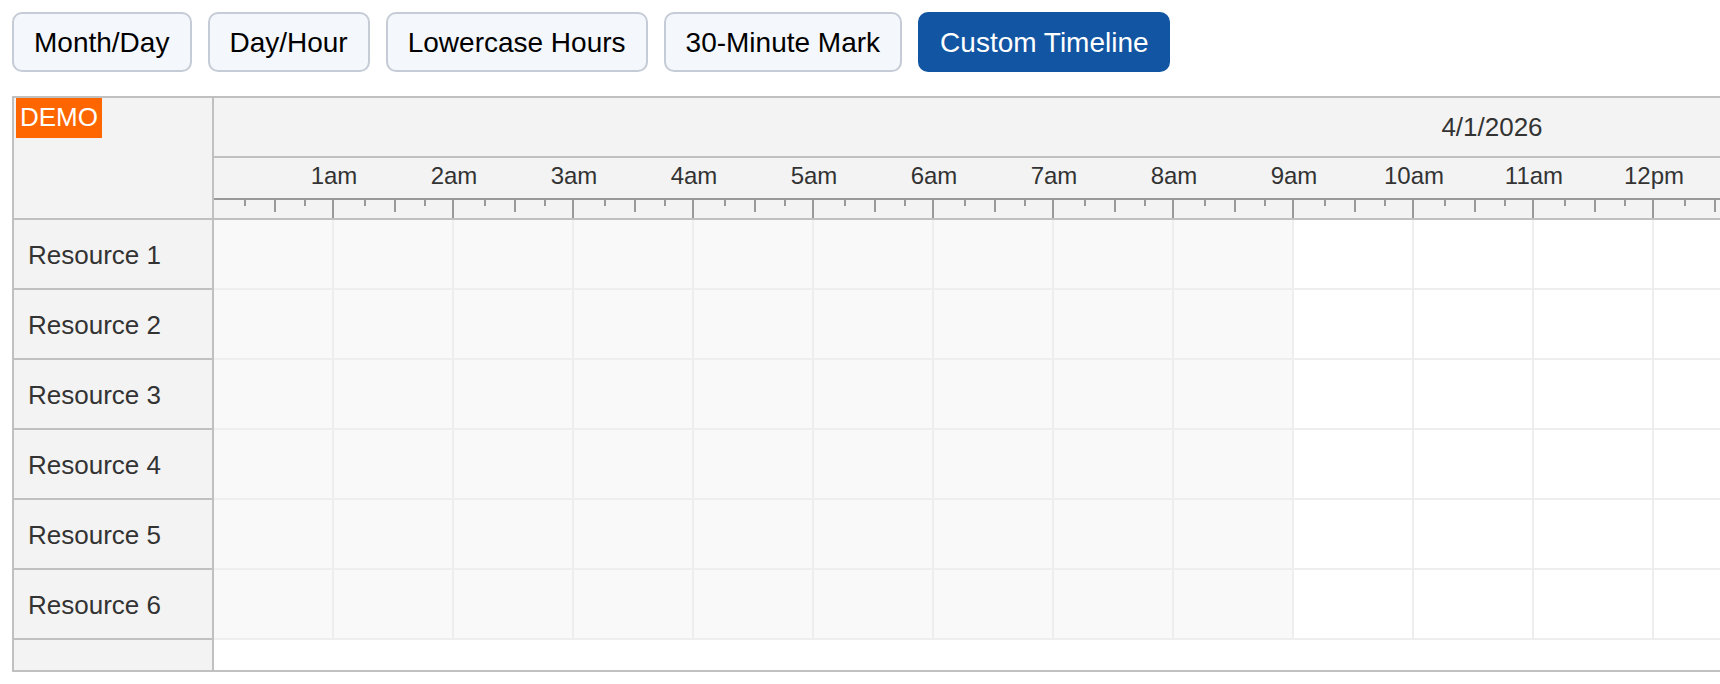This screenshot has height=684, width=1720.
Task: Click the Resource 3 row header
Action: pos(95,395)
